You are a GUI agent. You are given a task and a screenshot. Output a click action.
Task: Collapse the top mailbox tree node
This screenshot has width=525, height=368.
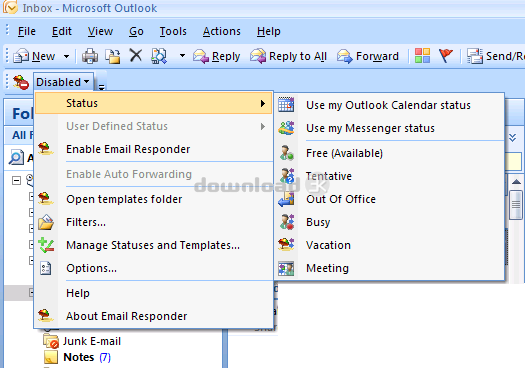[x=16, y=180]
